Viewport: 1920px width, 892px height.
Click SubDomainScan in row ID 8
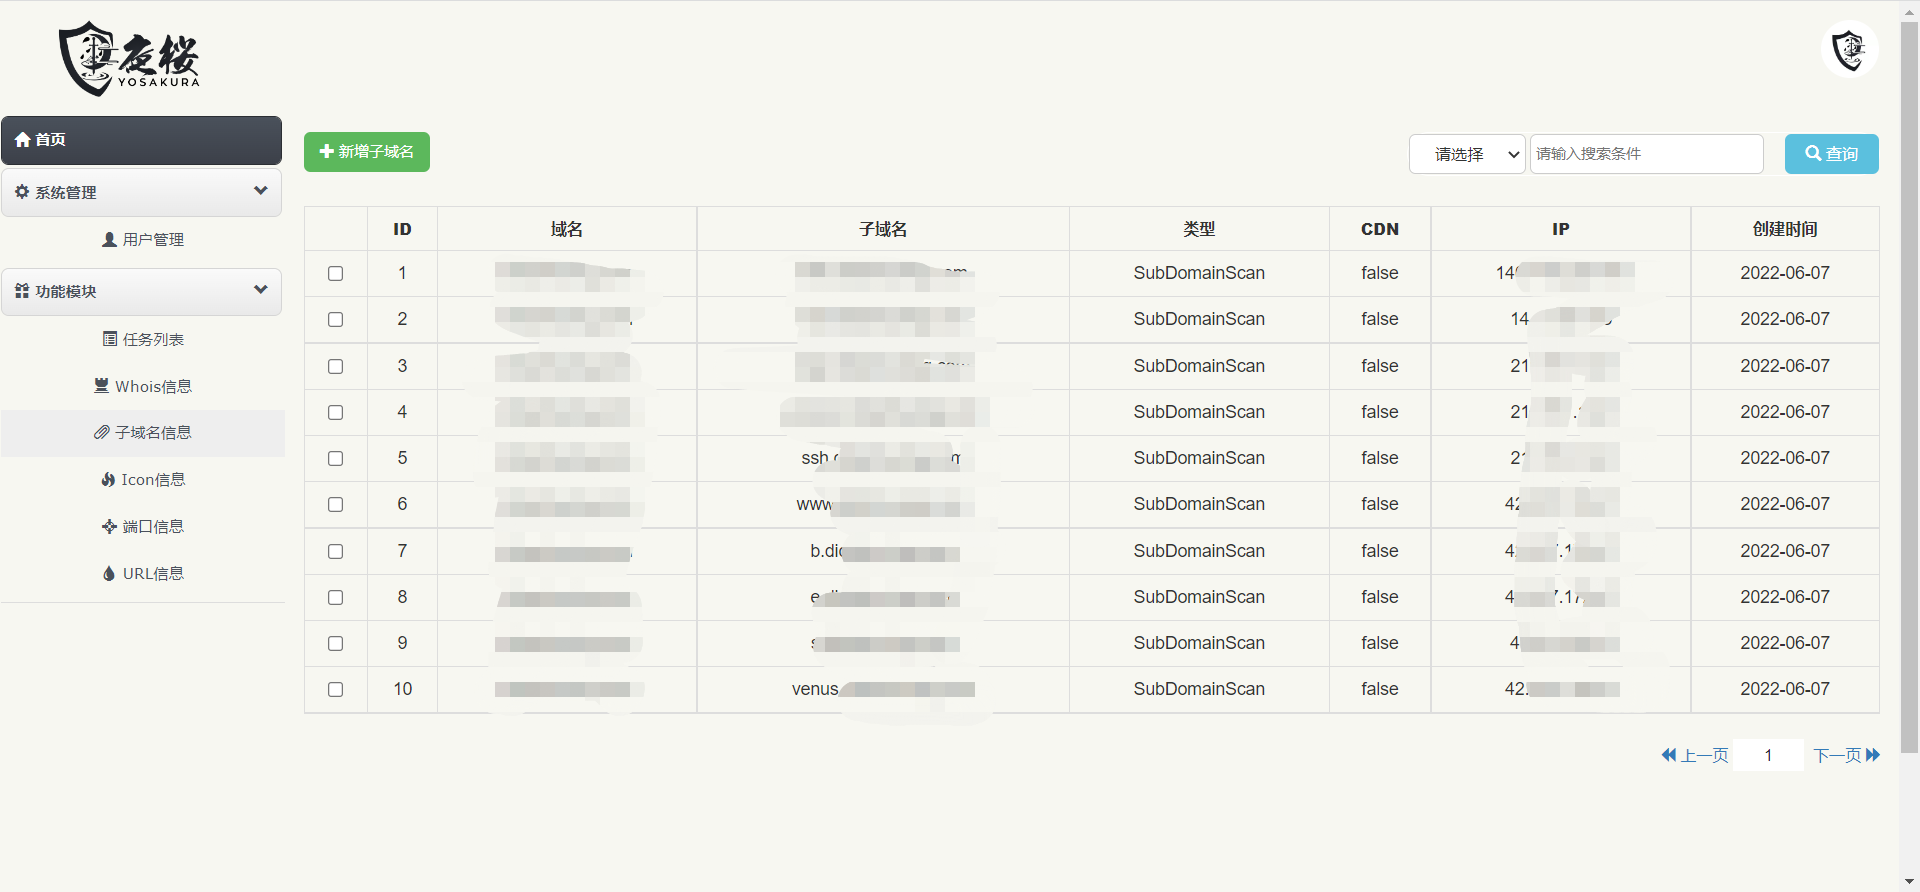(1199, 597)
